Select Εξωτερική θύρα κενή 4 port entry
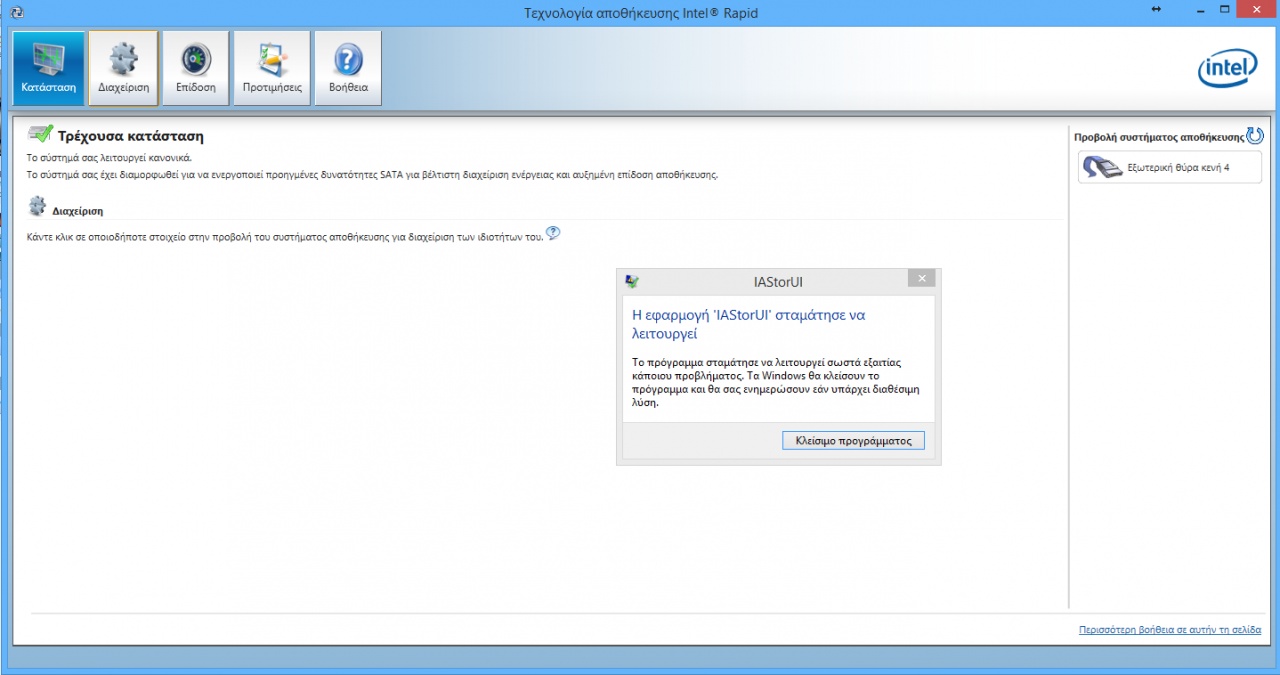1280x675 pixels. pyautogui.click(x=1170, y=167)
